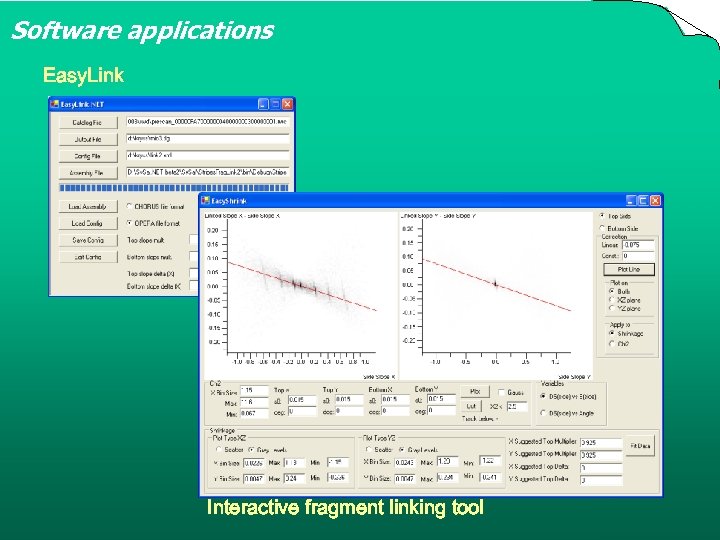The width and height of the screenshot is (720, 540).
Task: Click the EasyLink.NET title bar app icon
Action: 55,104
